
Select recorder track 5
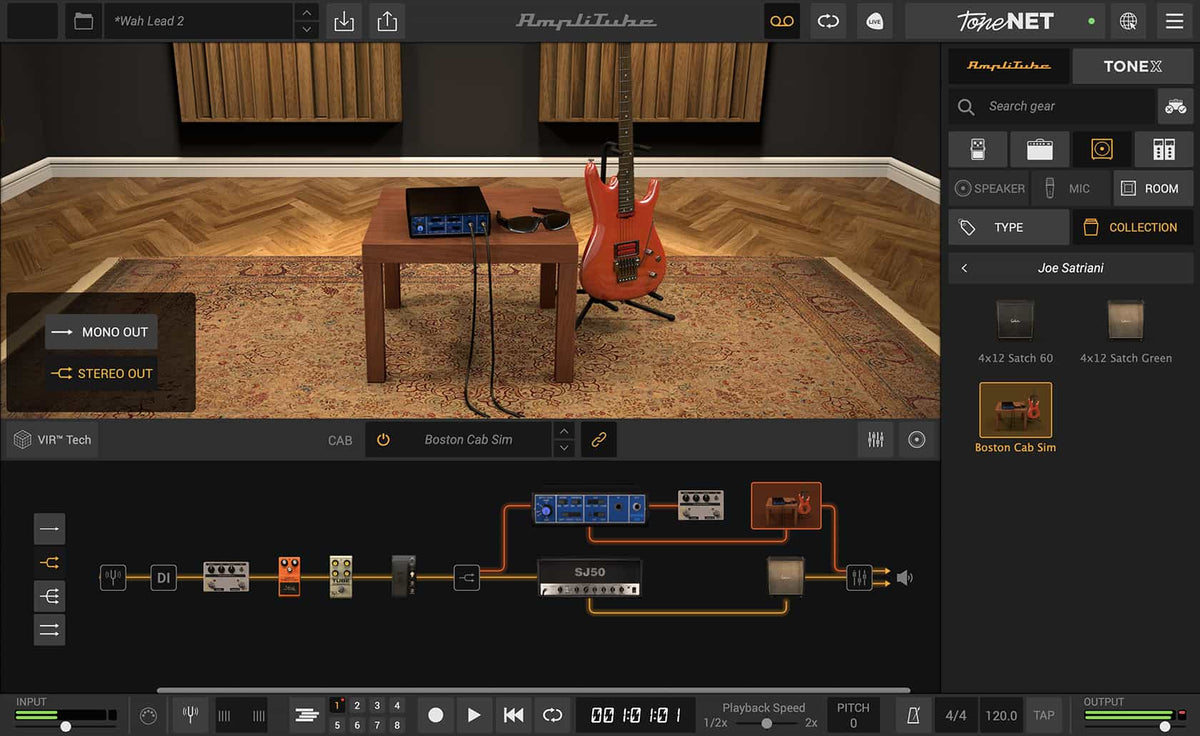coord(337,726)
